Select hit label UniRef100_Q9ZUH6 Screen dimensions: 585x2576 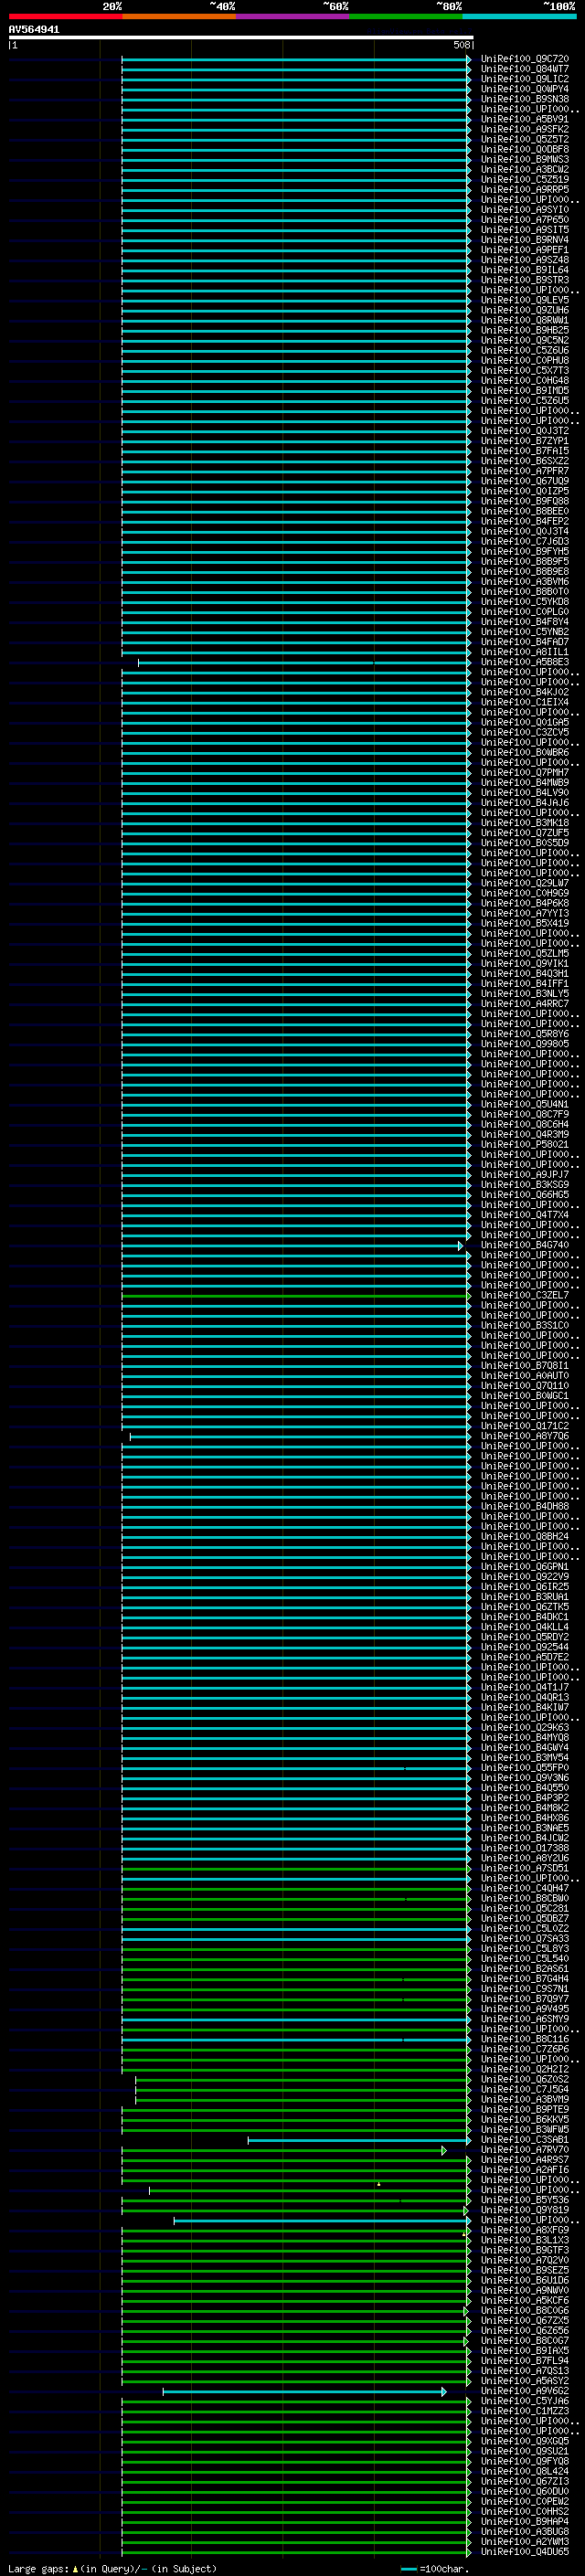click(x=524, y=310)
